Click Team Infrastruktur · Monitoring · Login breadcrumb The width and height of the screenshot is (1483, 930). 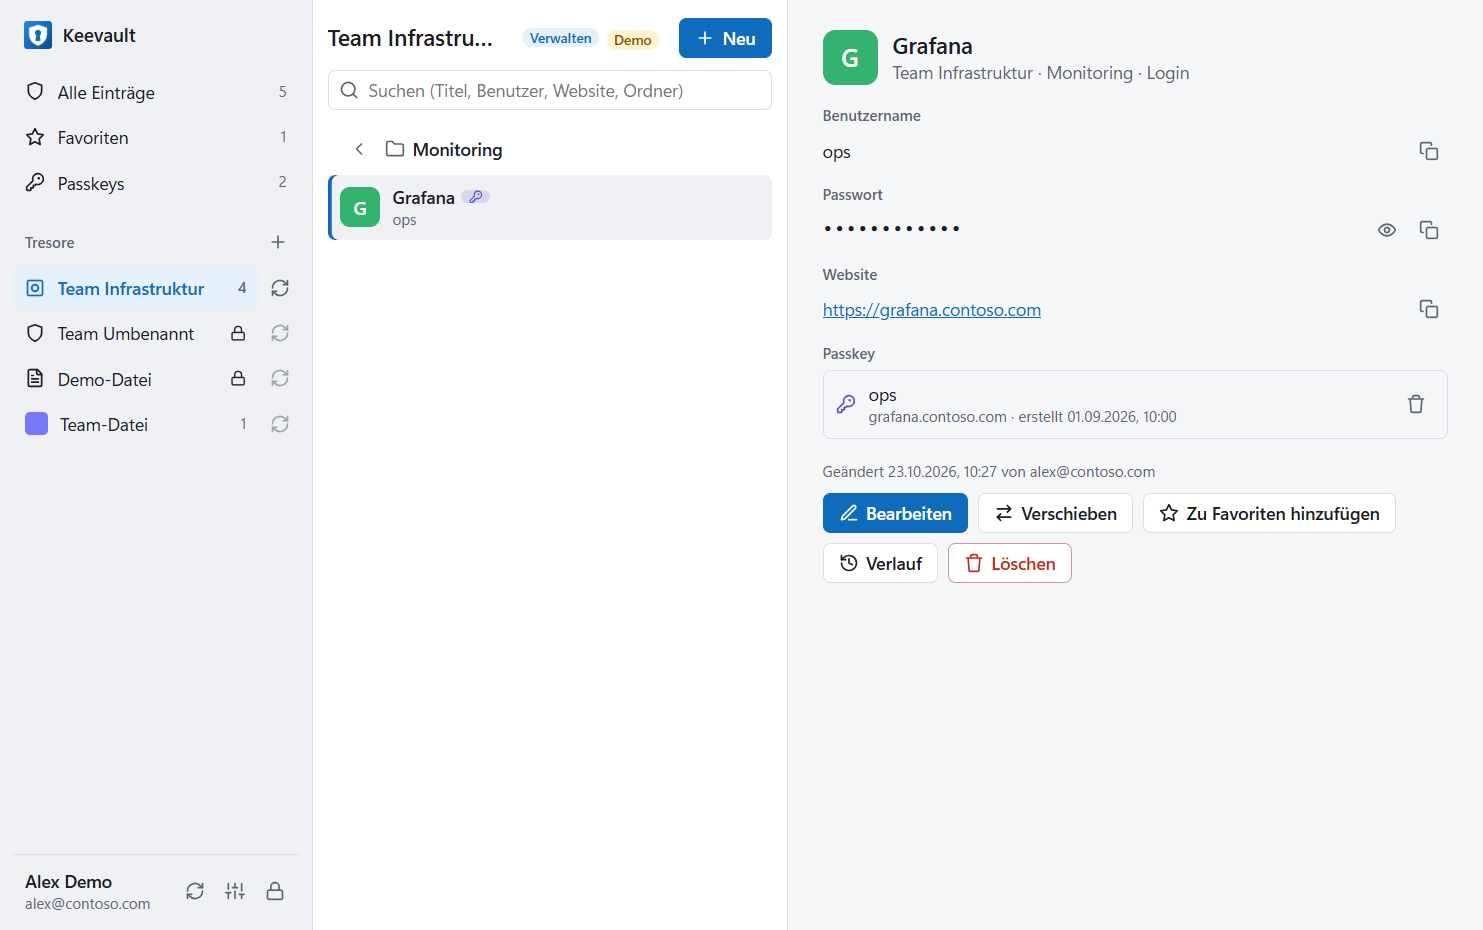(1041, 73)
